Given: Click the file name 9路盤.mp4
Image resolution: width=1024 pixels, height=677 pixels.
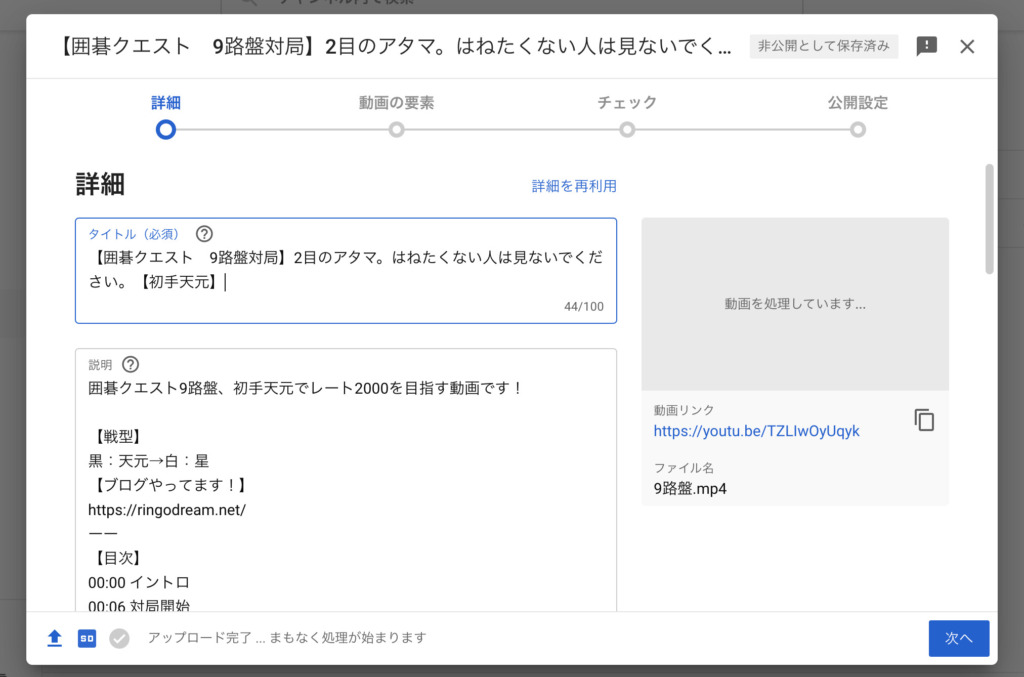Looking at the screenshot, I should click(690, 488).
